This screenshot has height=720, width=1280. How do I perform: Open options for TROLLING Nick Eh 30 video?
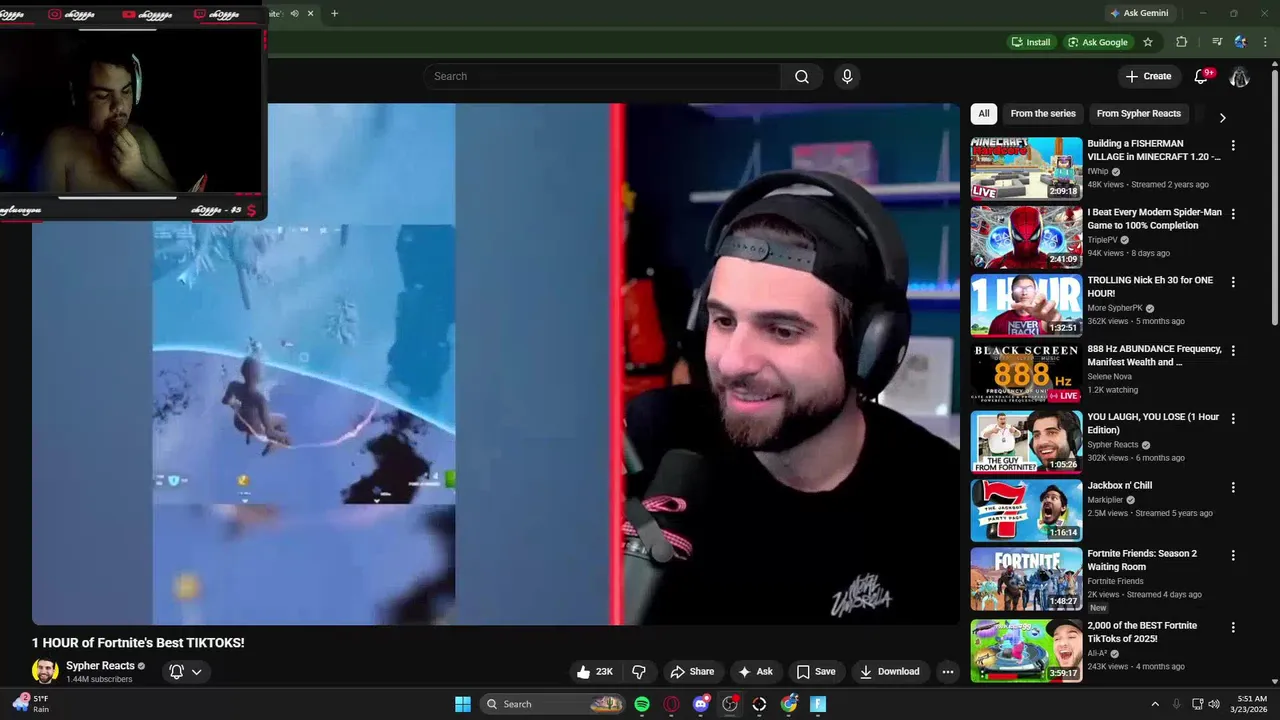point(1233,282)
